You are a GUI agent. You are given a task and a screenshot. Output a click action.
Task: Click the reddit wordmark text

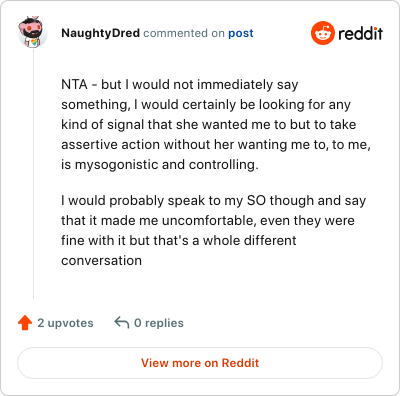[360, 33]
